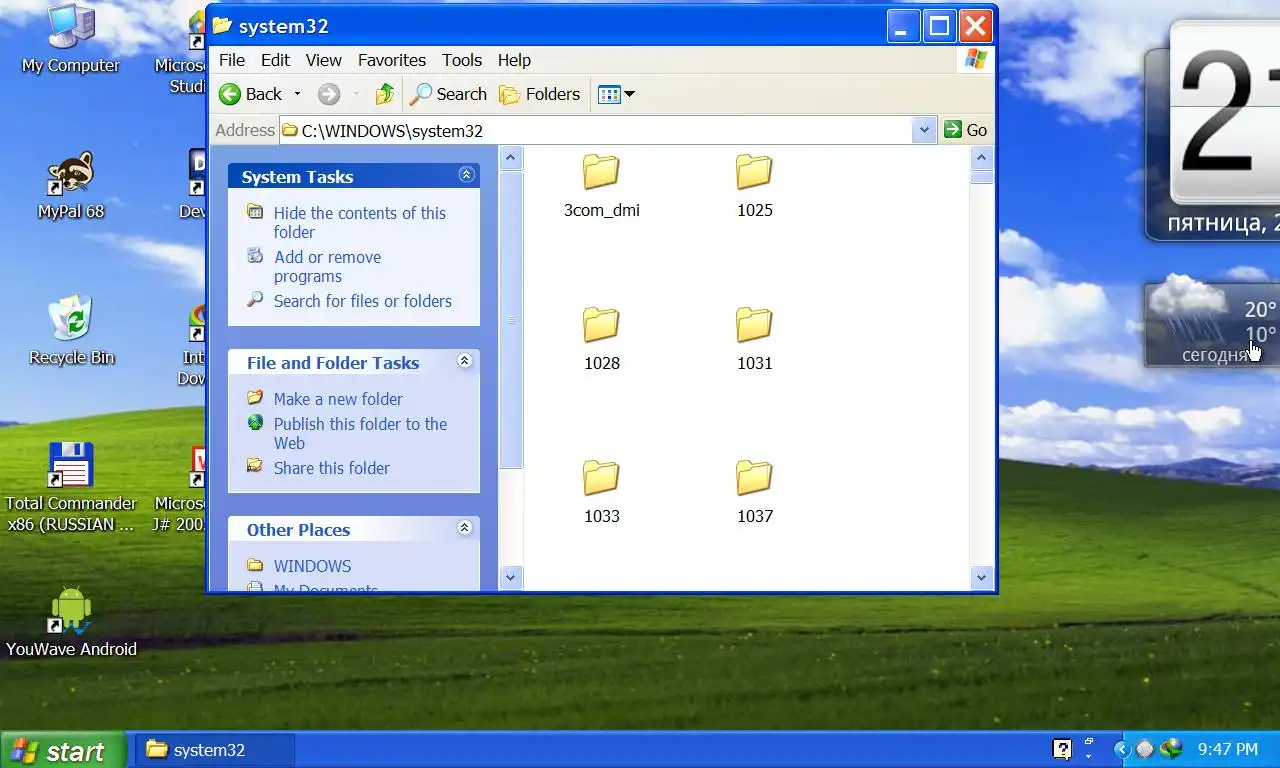This screenshot has width=1280, height=768.
Task: Click the help question mark tray icon
Action: (x=1062, y=749)
